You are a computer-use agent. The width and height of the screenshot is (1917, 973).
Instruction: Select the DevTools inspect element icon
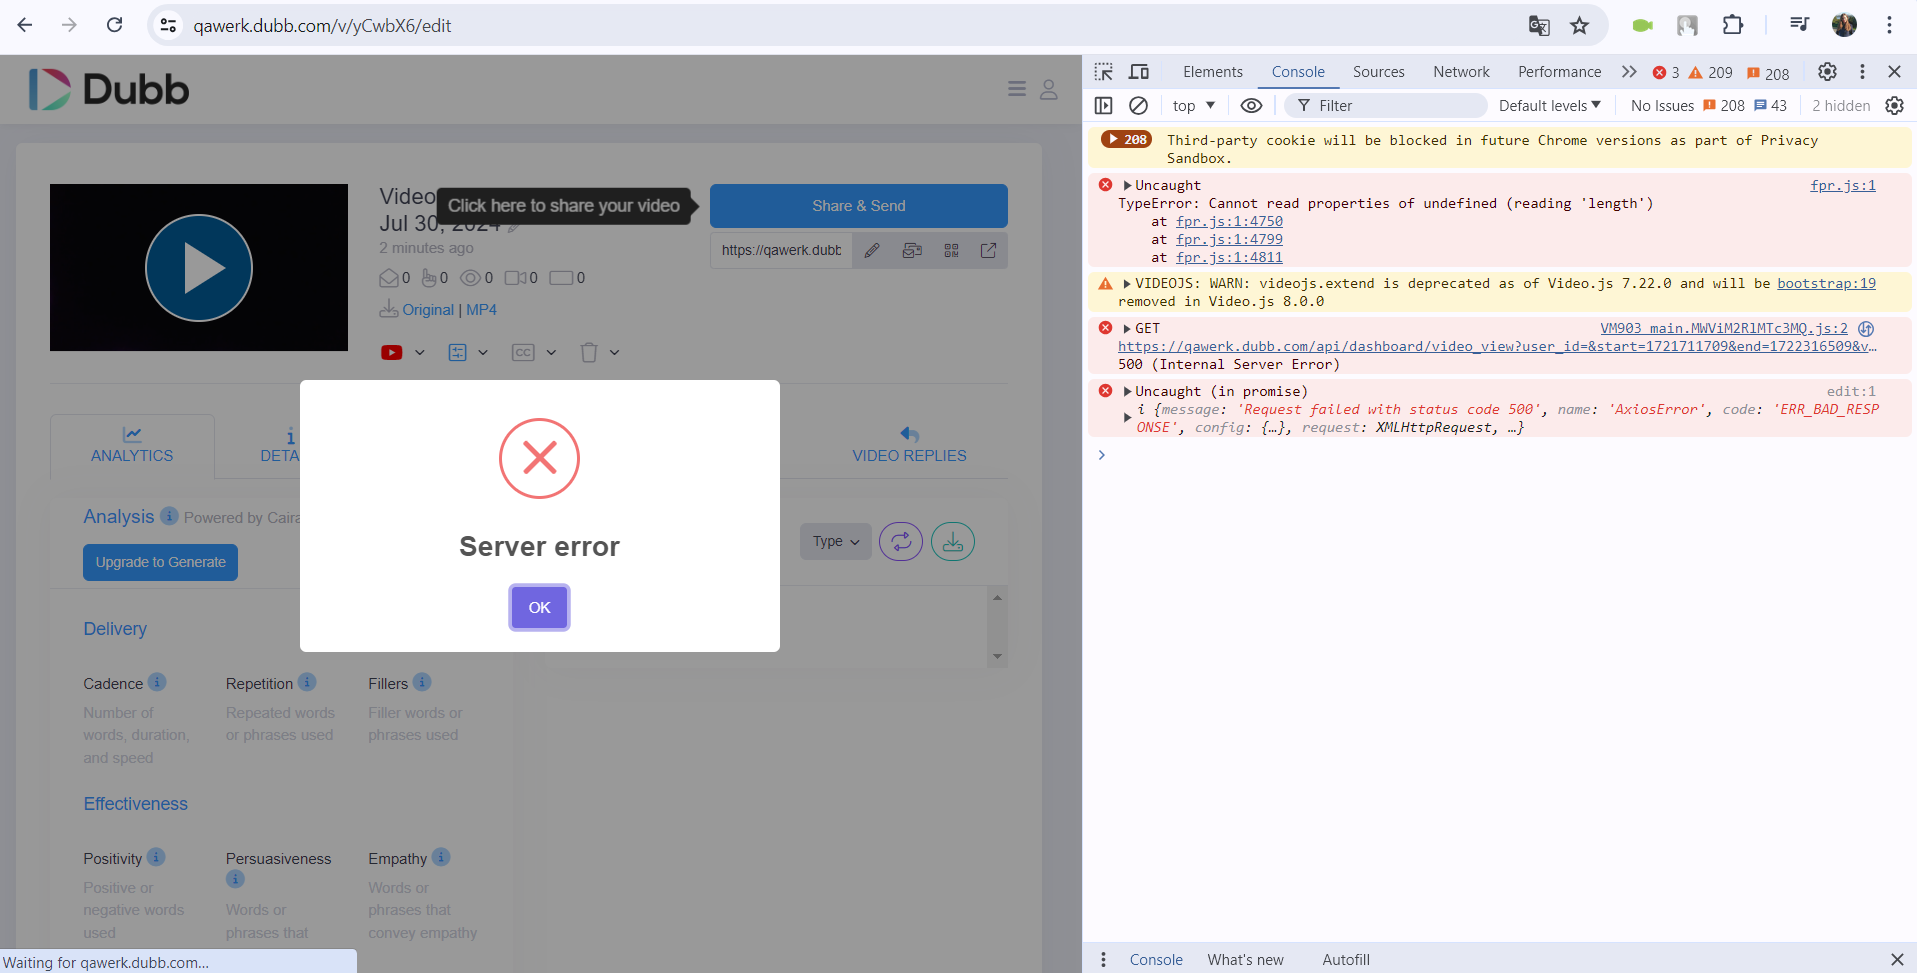click(x=1103, y=72)
